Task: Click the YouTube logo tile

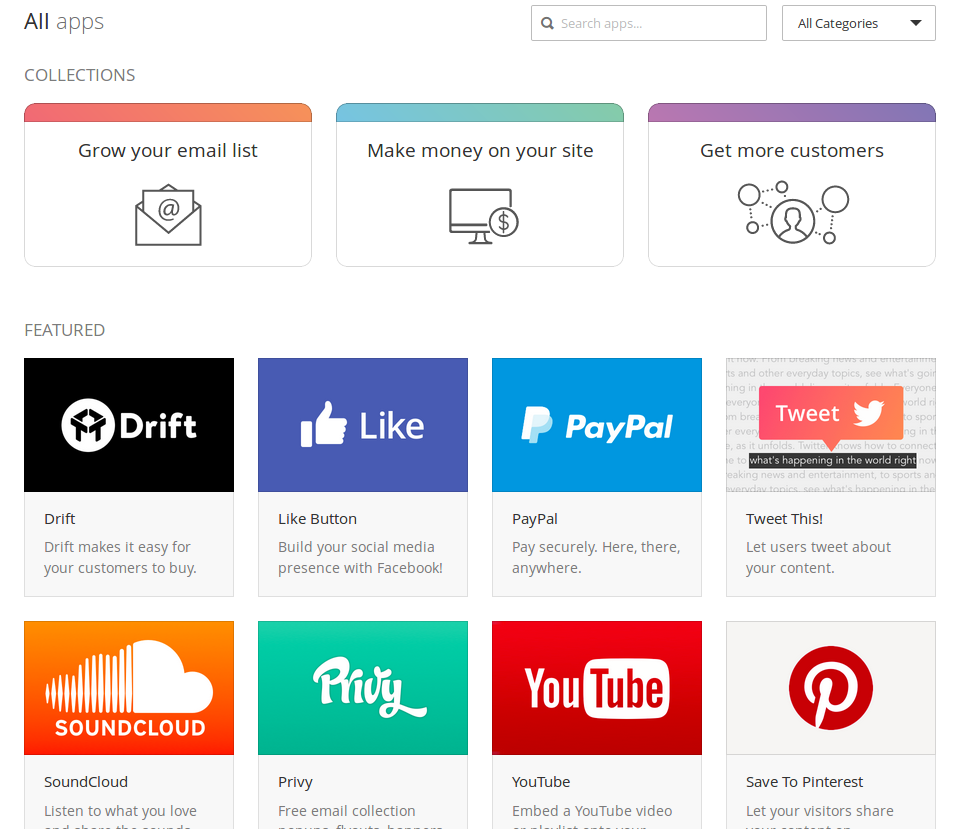Action: tap(597, 688)
